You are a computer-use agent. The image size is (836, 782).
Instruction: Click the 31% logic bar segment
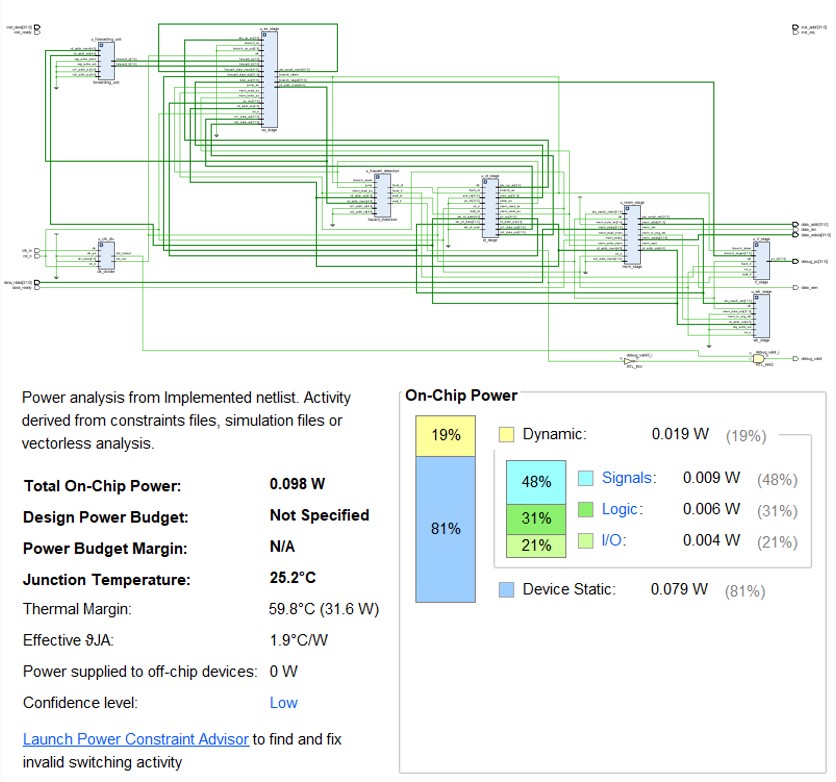[x=536, y=519]
